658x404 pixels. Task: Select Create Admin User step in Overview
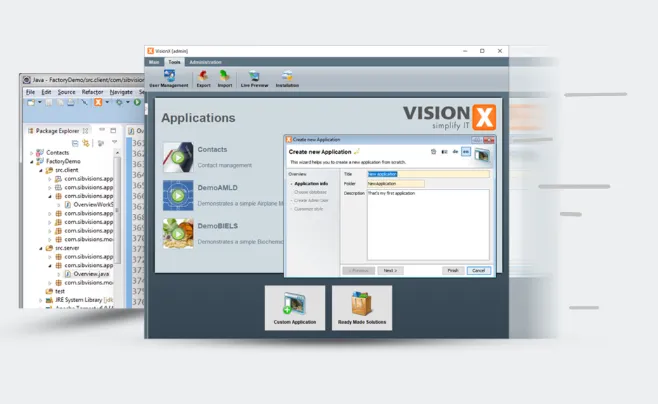pos(311,201)
